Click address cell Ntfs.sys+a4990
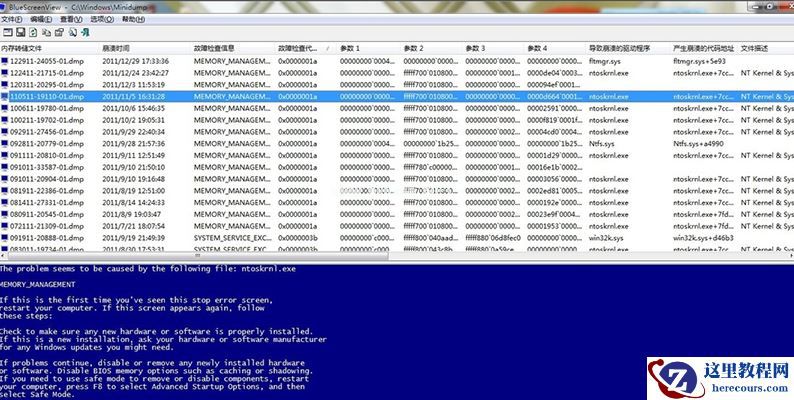 [698, 144]
